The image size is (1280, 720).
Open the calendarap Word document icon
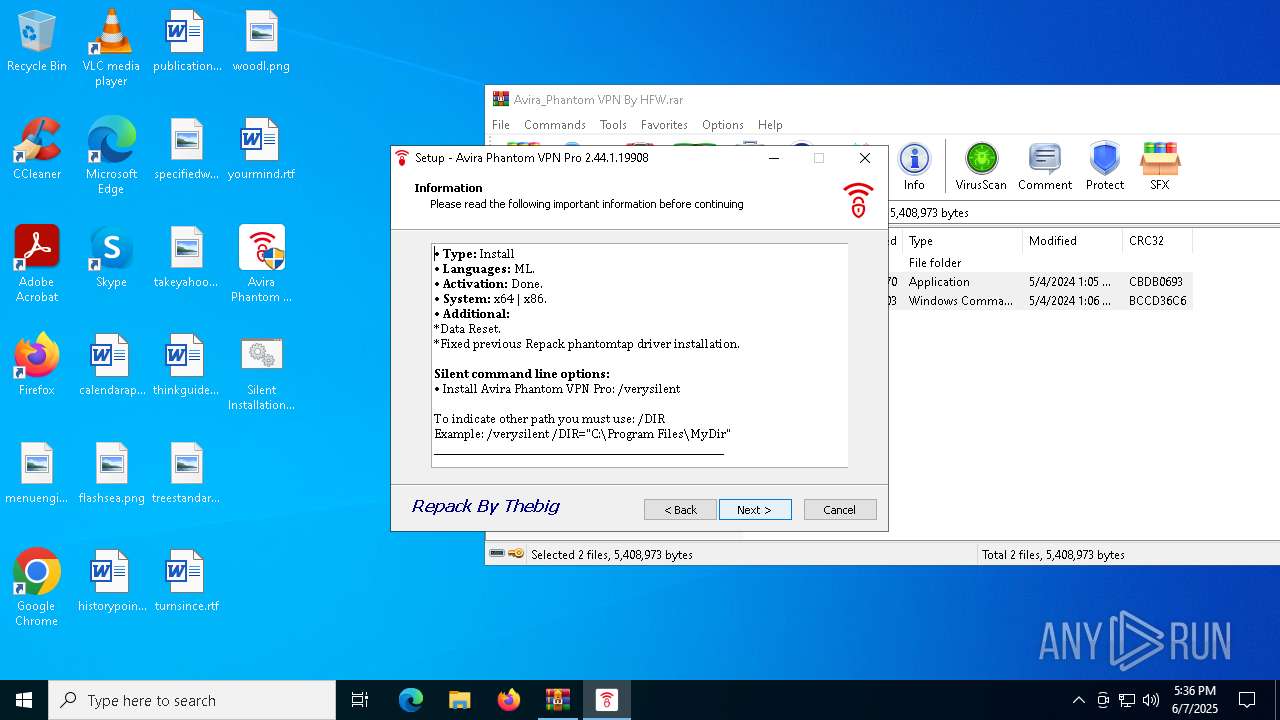click(111, 365)
